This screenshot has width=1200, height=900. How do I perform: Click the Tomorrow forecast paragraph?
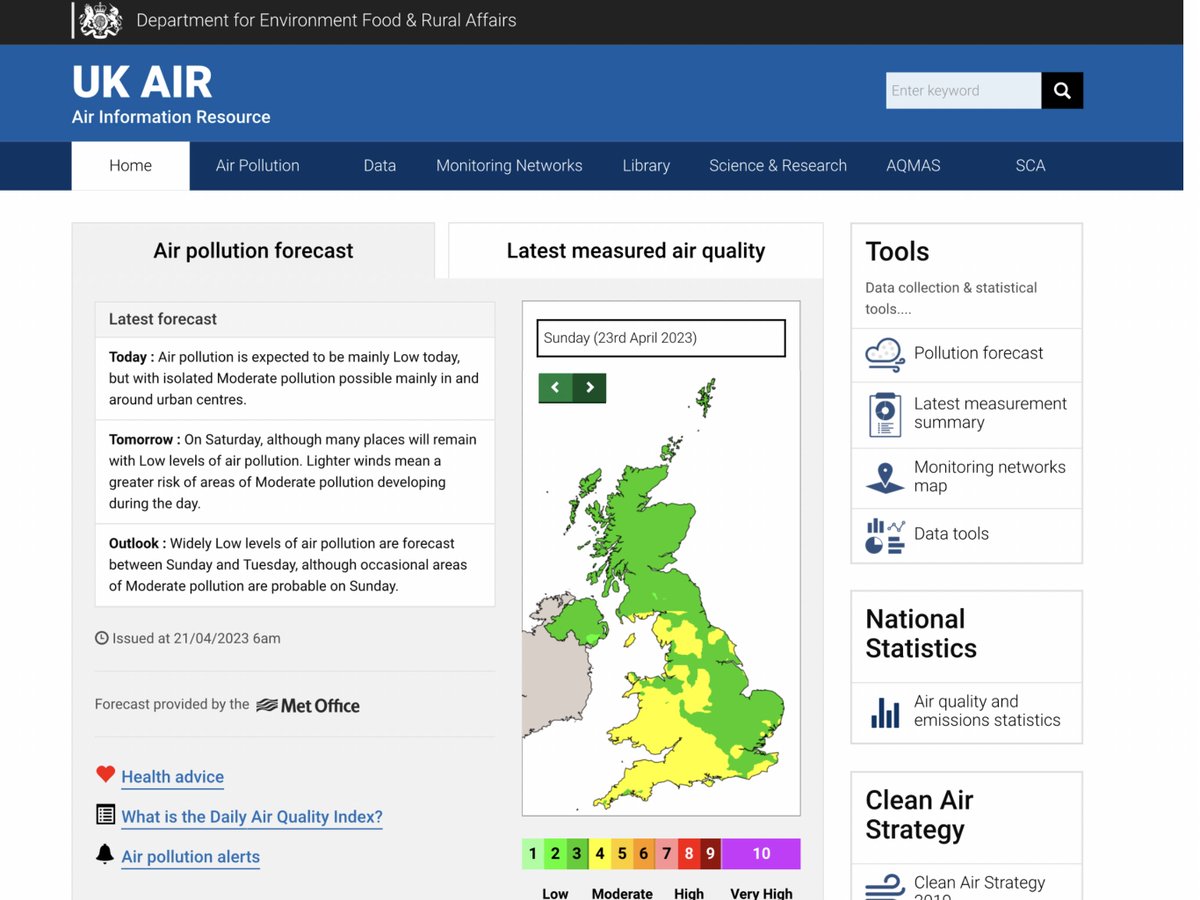click(x=294, y=471)
